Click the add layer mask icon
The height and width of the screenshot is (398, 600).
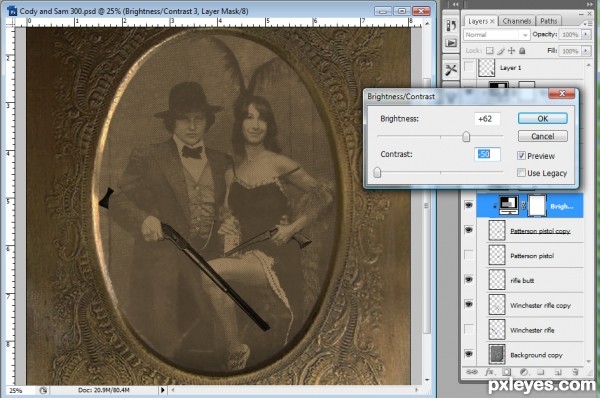coord(507,372)
